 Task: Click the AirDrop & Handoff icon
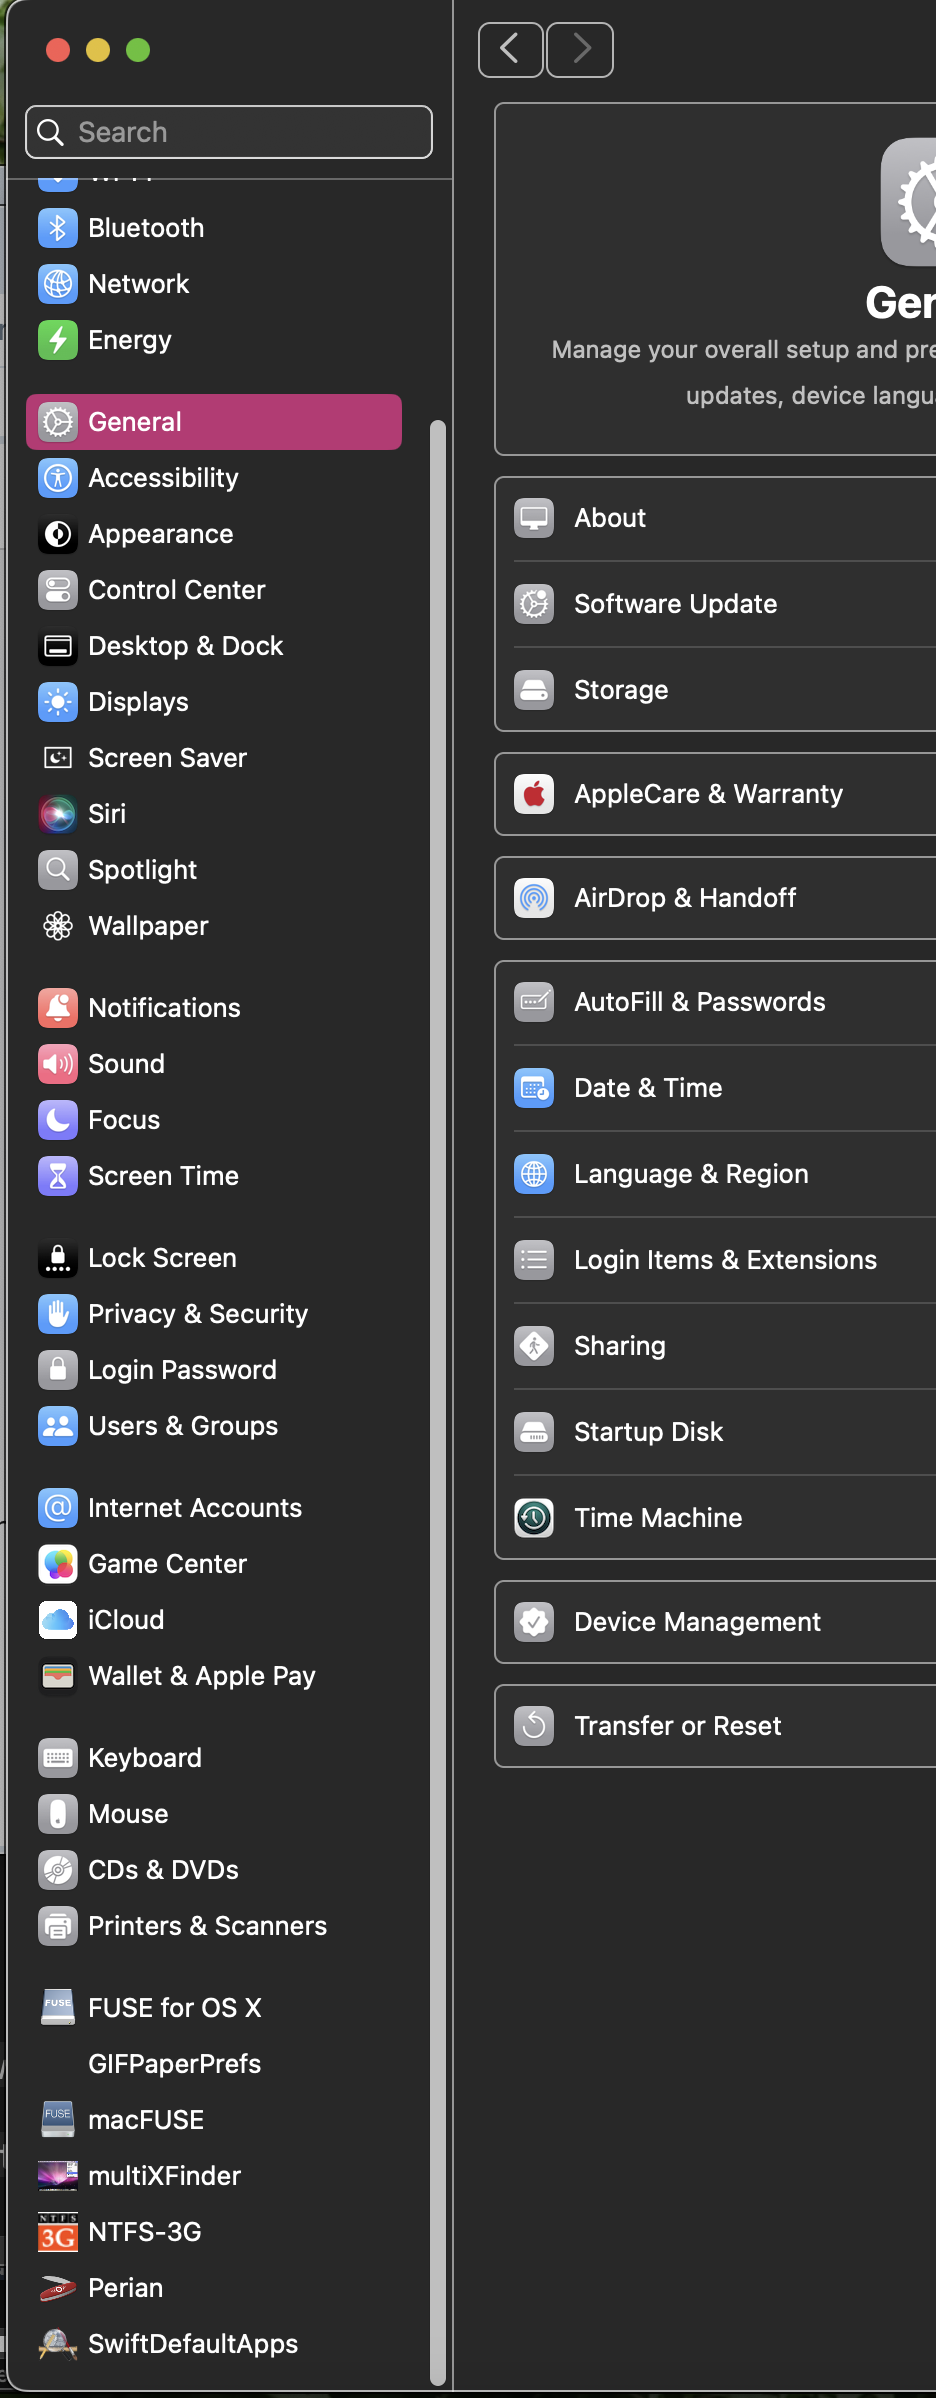pos(534,898)
